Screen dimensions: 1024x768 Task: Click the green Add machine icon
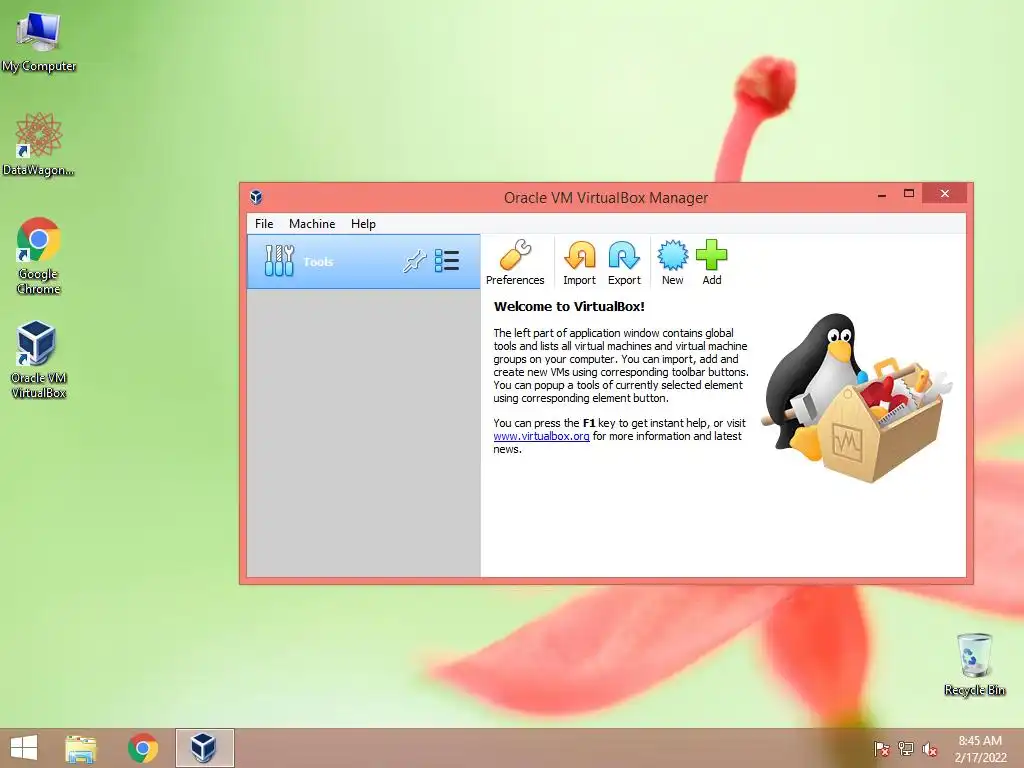click(x=711, y=263)
